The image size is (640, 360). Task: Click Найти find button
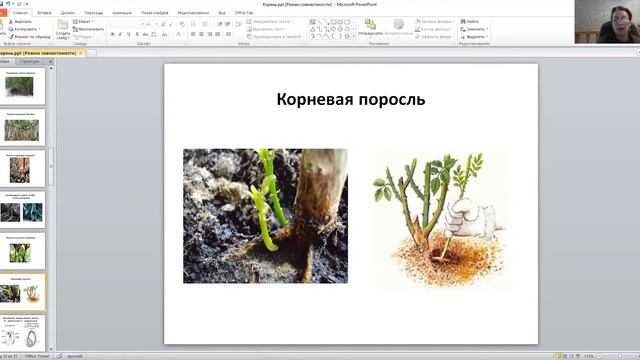(x=469, y=21)
